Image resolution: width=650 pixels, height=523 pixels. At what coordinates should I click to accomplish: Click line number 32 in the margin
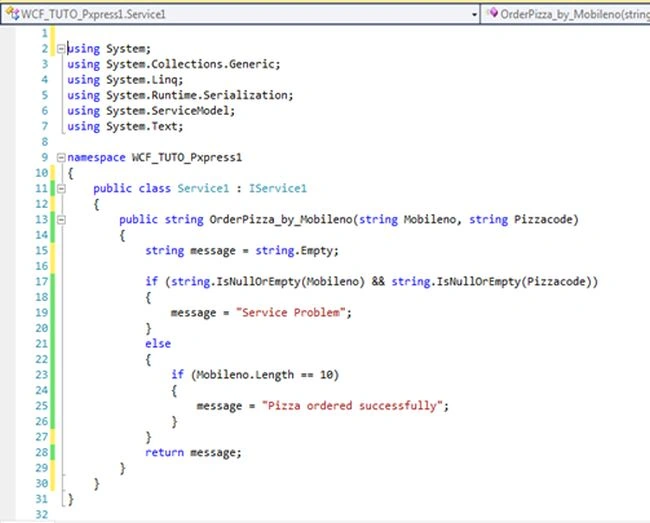(41, 515)
